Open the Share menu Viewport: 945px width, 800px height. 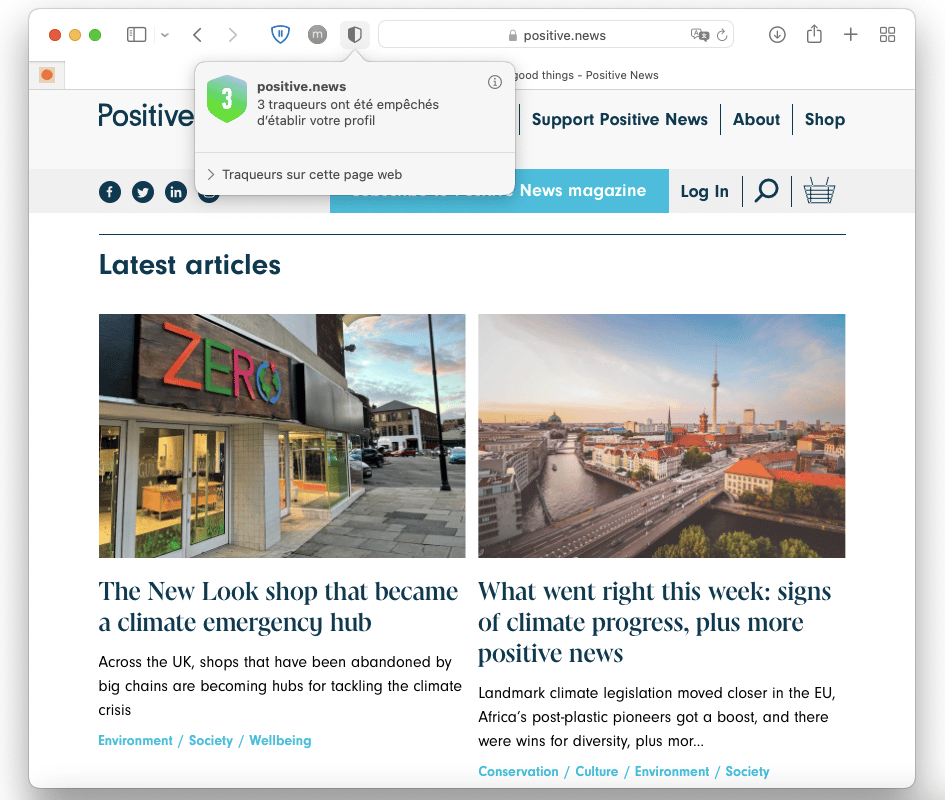814,34
